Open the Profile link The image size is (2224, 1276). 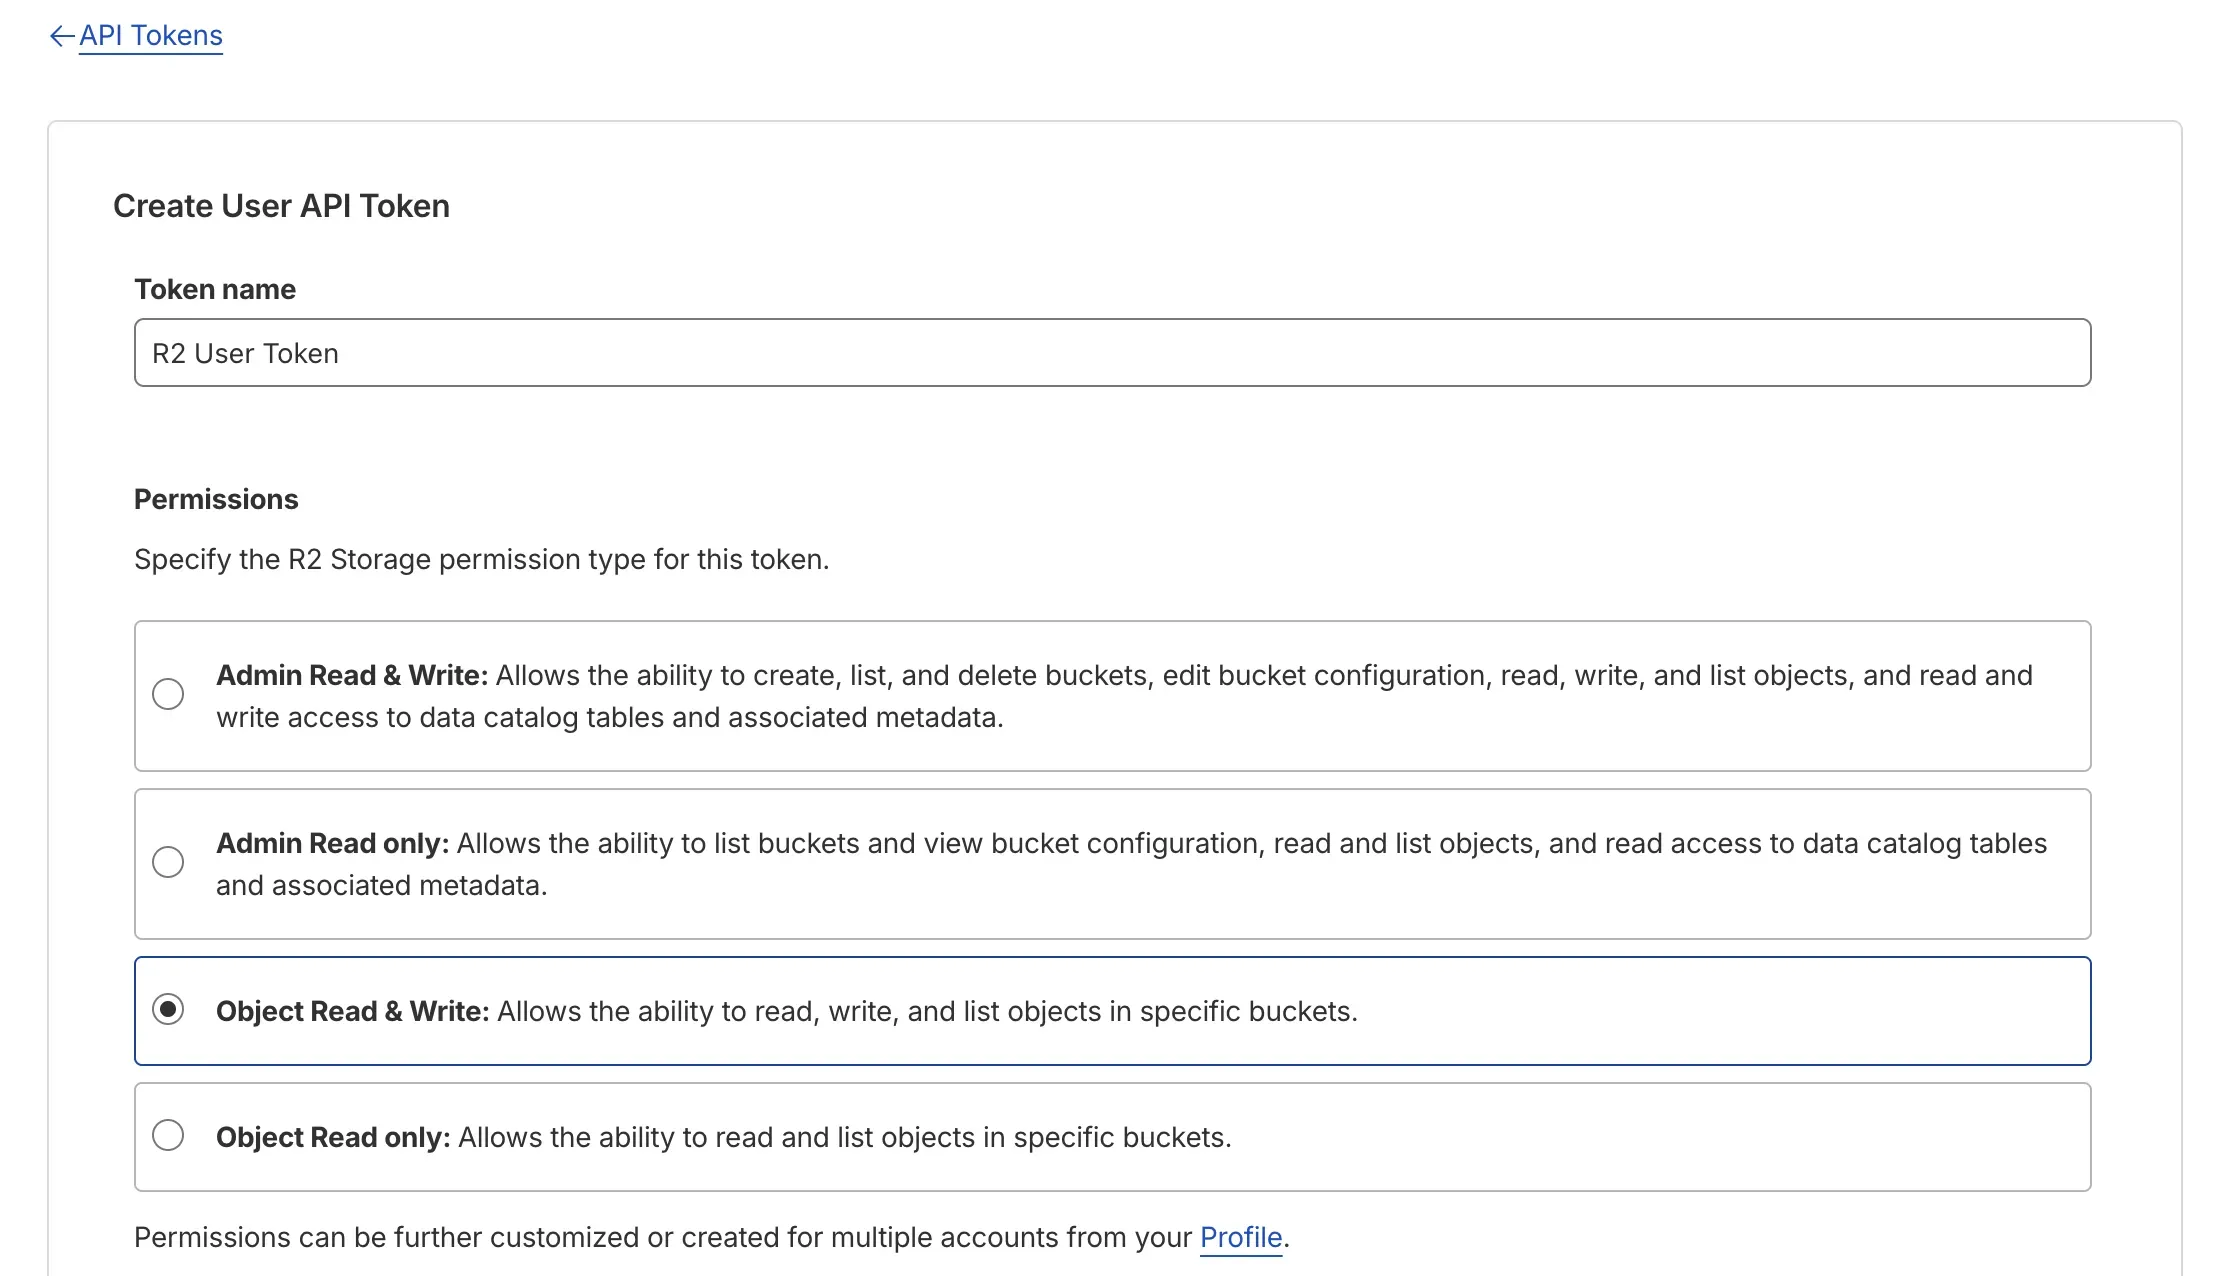1240,1237
